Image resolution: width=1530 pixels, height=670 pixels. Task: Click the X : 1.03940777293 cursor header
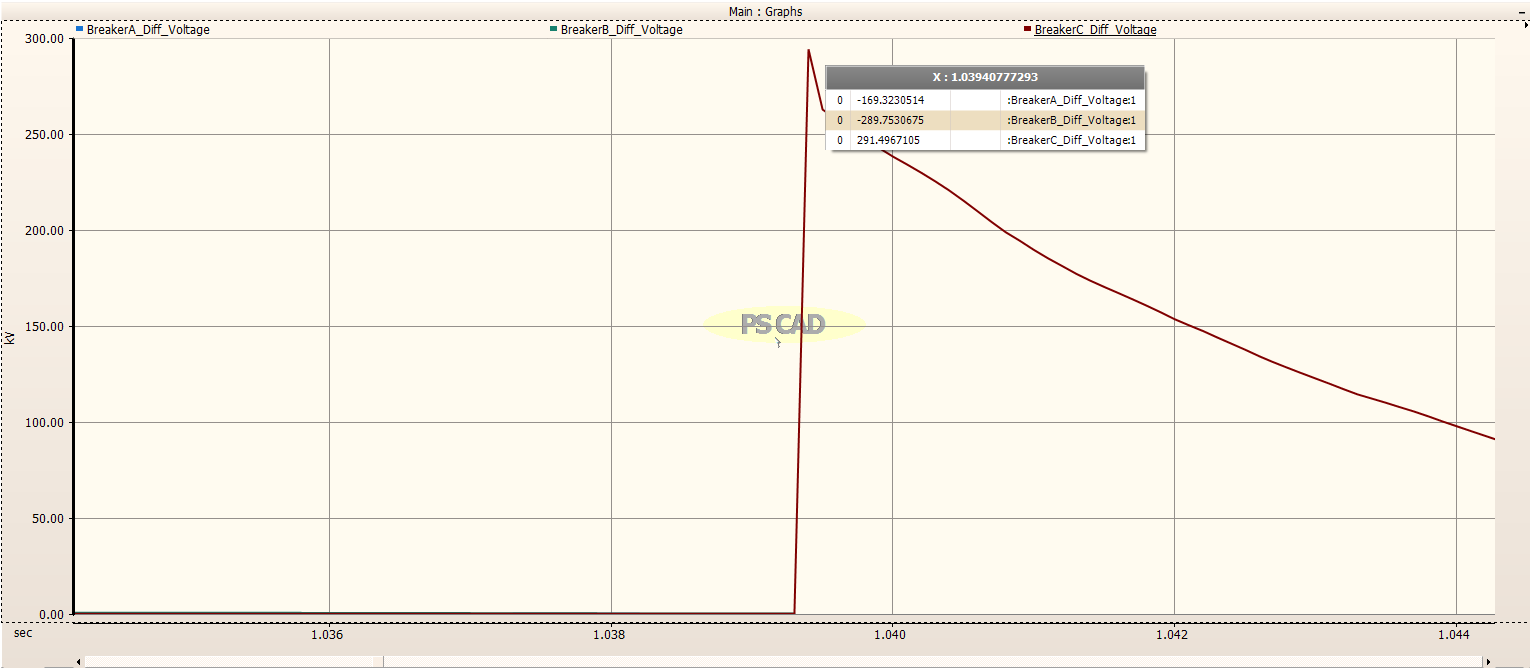(984, 76)
